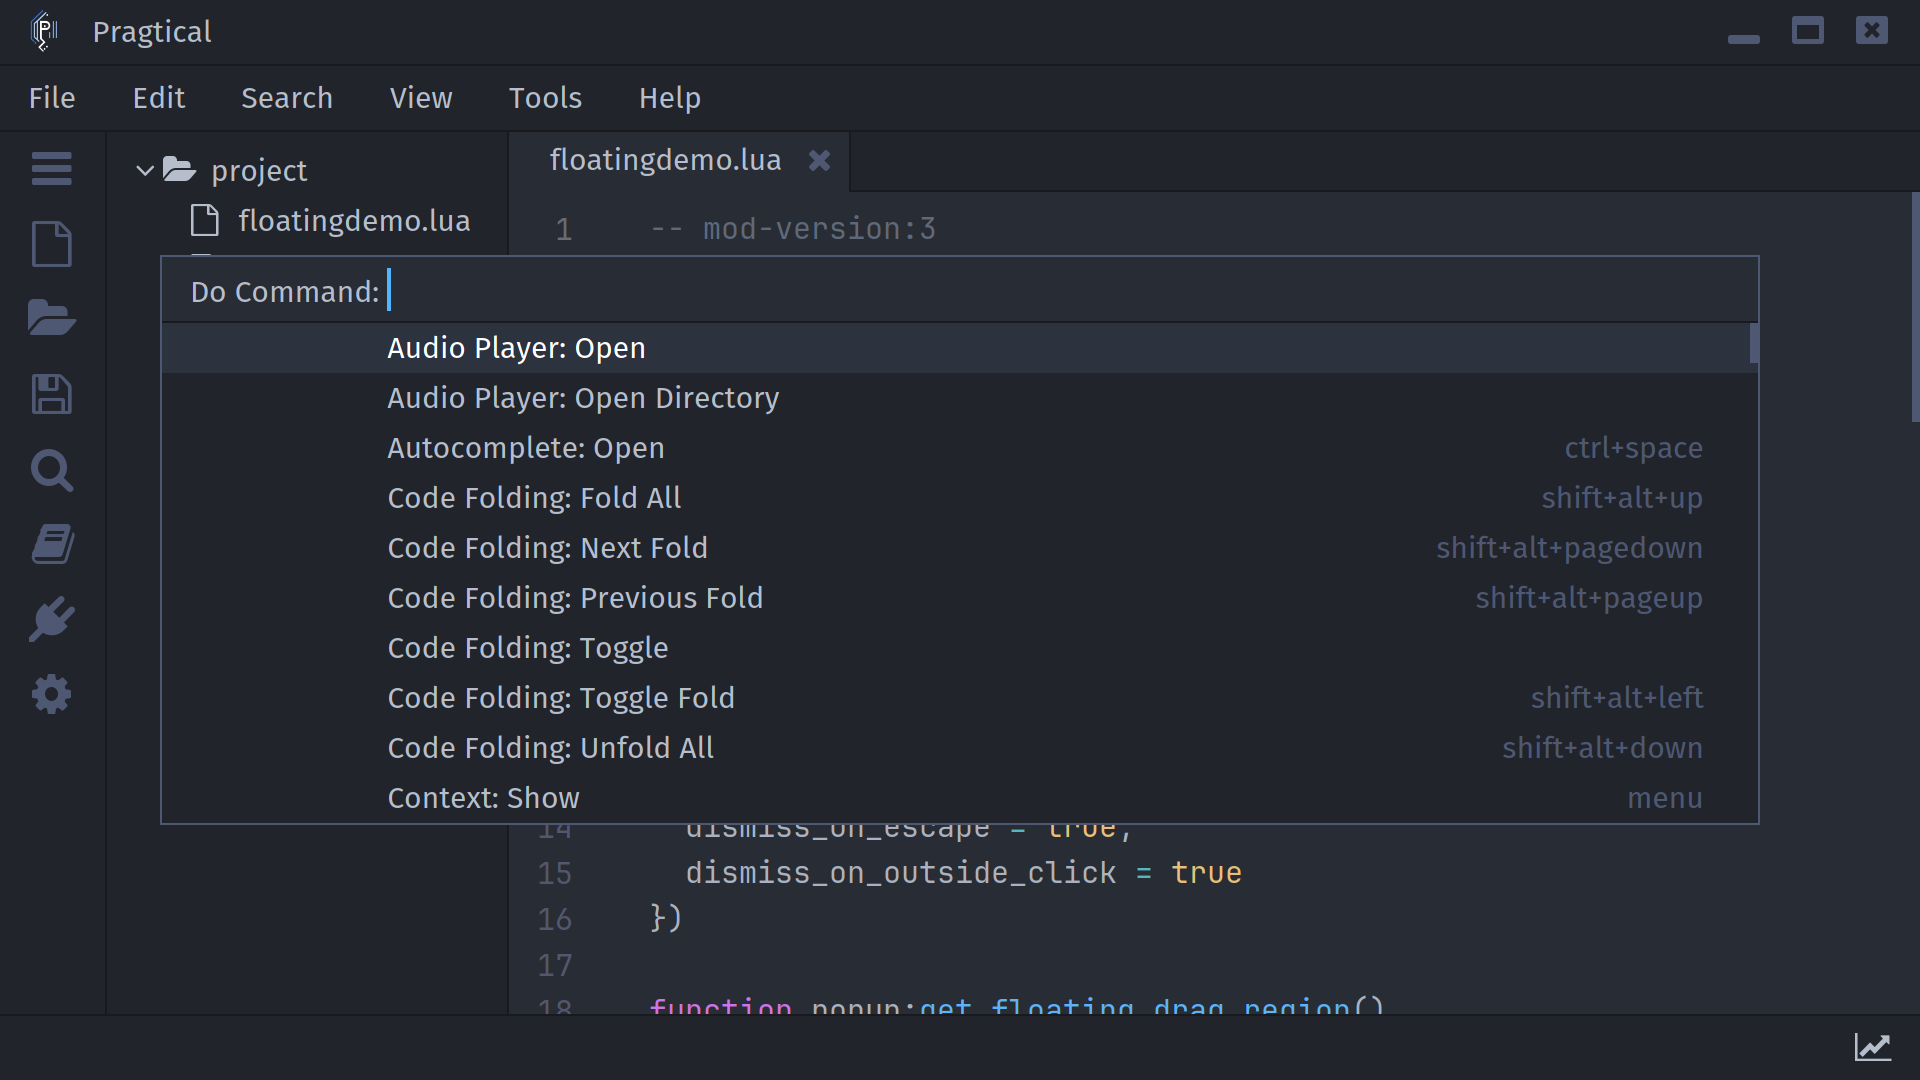
Task: Open plugins via the plug icon
Action: [x=51, y=620]
